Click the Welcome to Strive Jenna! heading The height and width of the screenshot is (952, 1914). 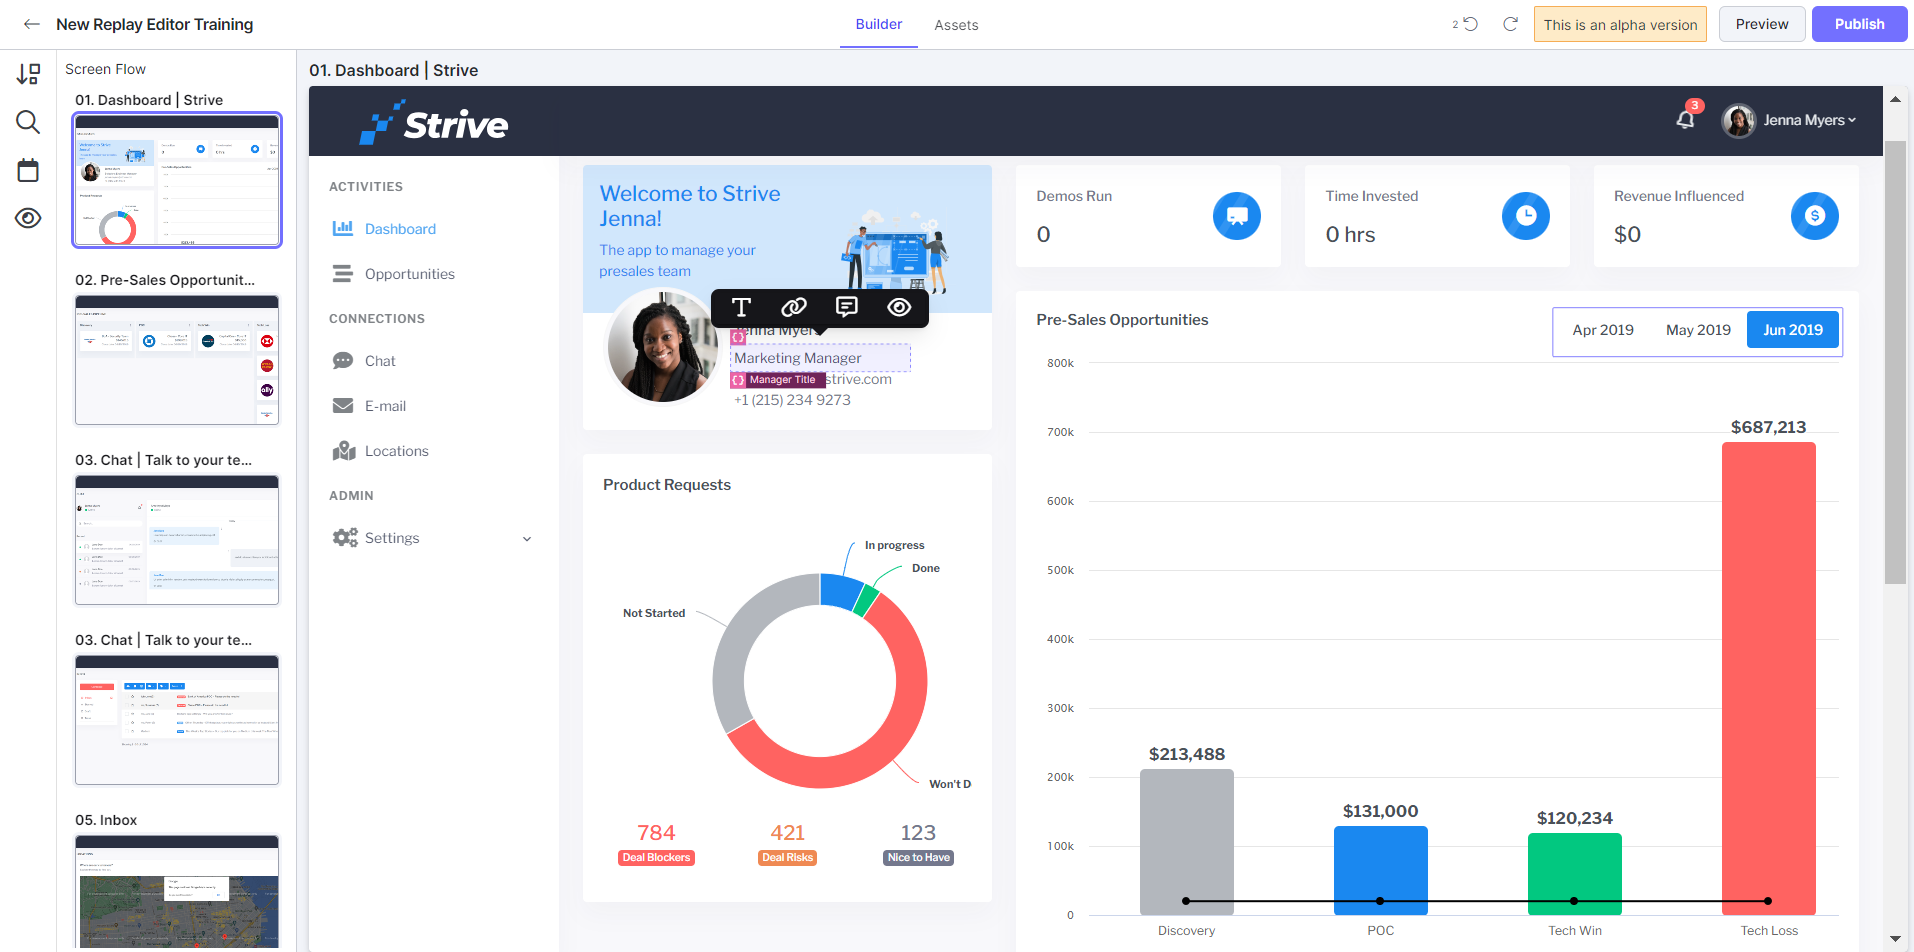(x=690, y=206)
